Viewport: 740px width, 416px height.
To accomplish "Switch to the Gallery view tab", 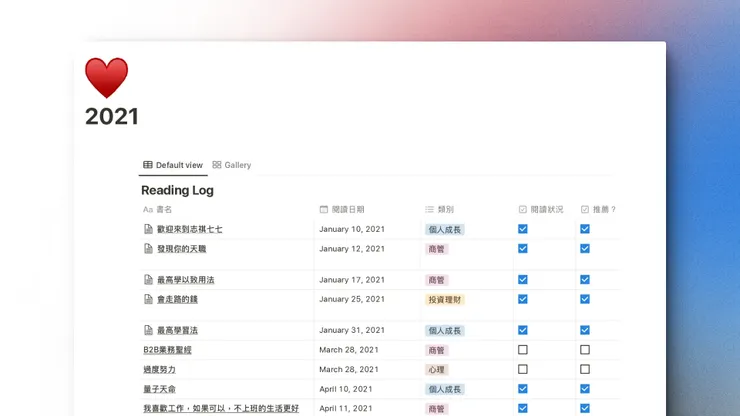I will click(x=232, y=165).
